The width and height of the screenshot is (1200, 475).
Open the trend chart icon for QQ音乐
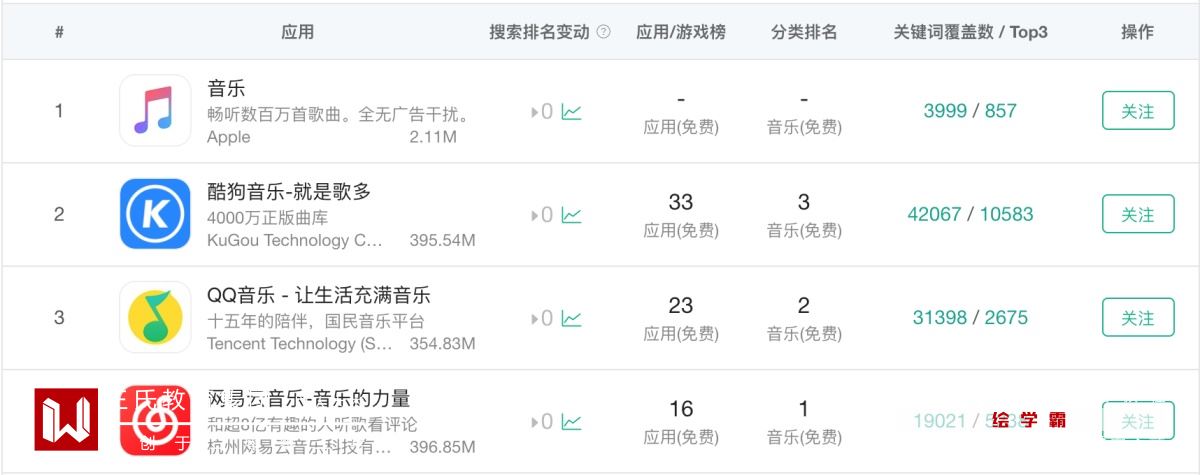(571, 319)
